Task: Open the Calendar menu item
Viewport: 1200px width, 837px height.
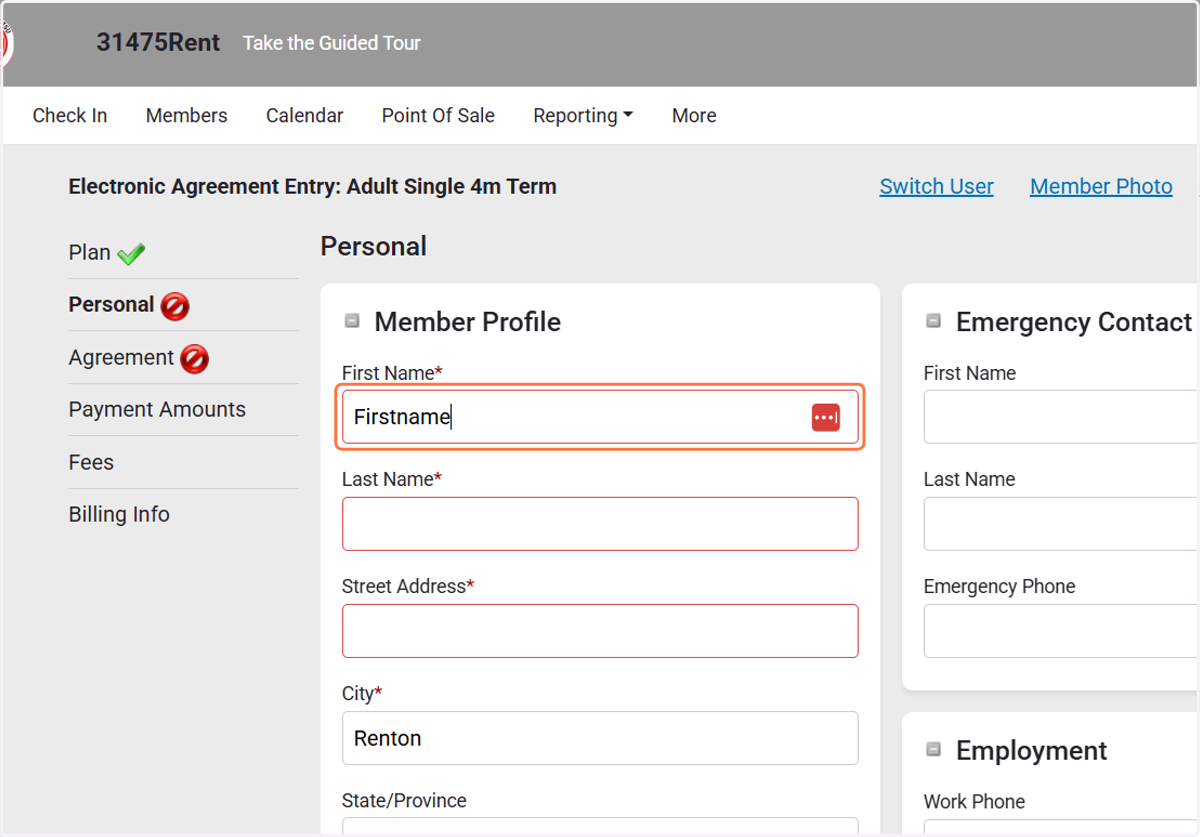Action: pyautogui.click(x=305, y=116)
